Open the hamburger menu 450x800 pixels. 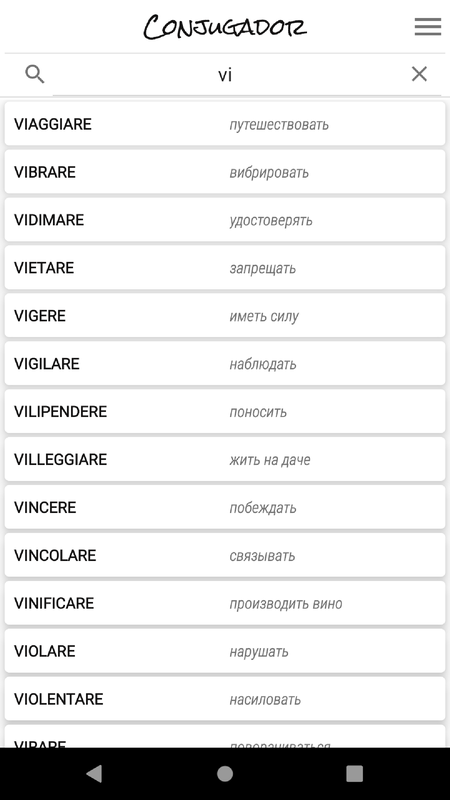(428, 27)
